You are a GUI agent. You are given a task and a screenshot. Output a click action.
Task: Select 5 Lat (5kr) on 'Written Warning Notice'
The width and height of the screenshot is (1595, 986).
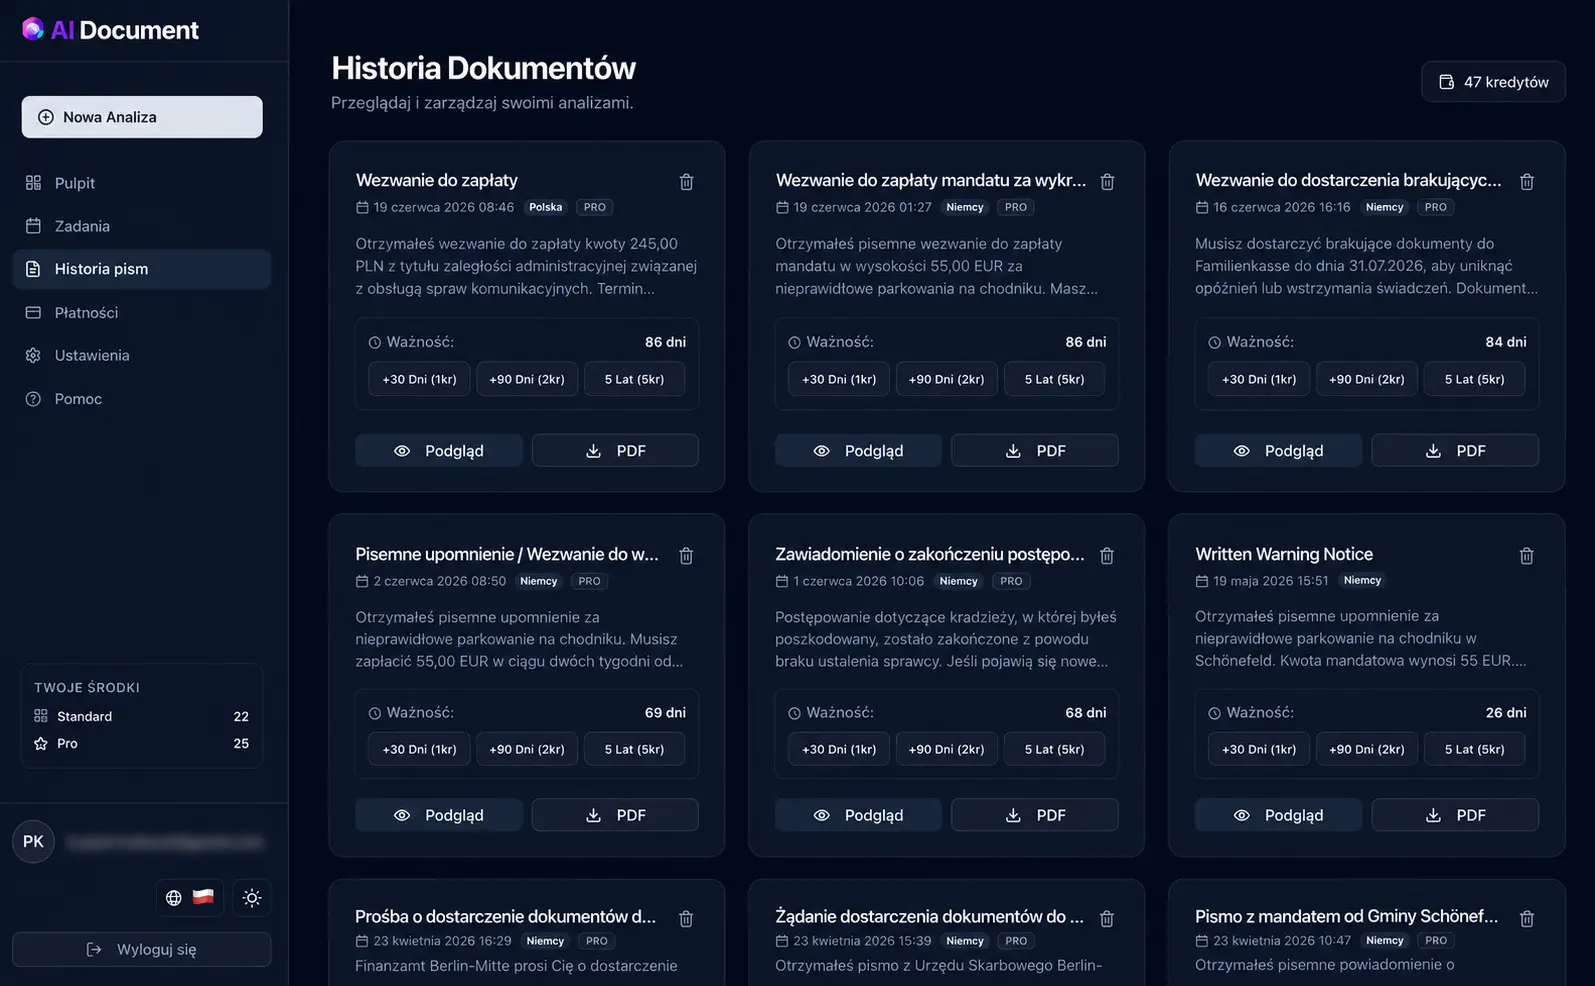[x=1474, y=749]
